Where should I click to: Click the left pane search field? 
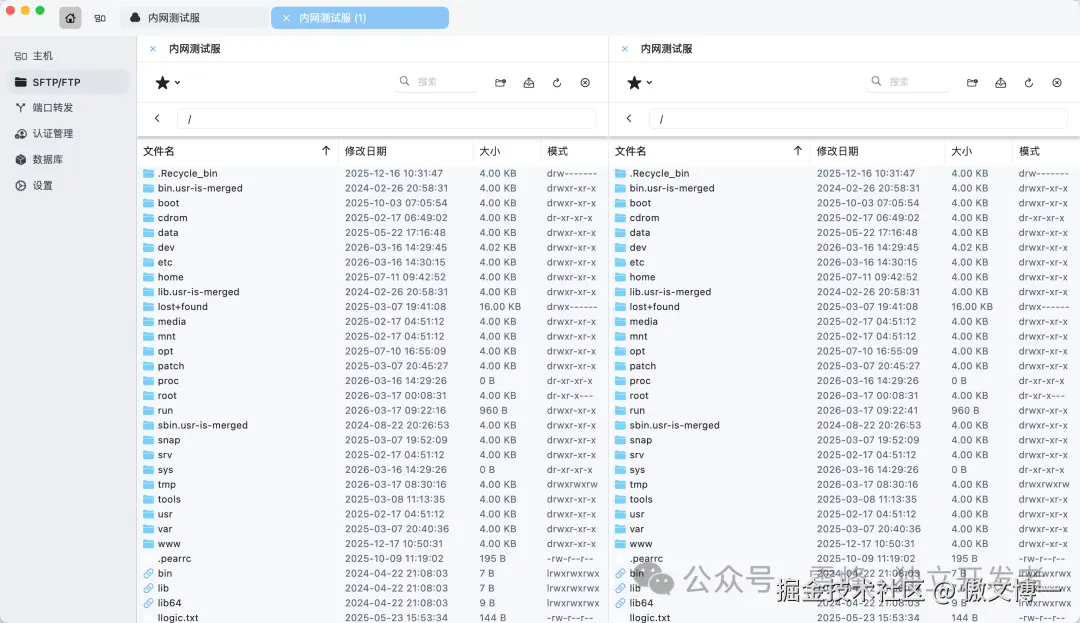(437, 81)
